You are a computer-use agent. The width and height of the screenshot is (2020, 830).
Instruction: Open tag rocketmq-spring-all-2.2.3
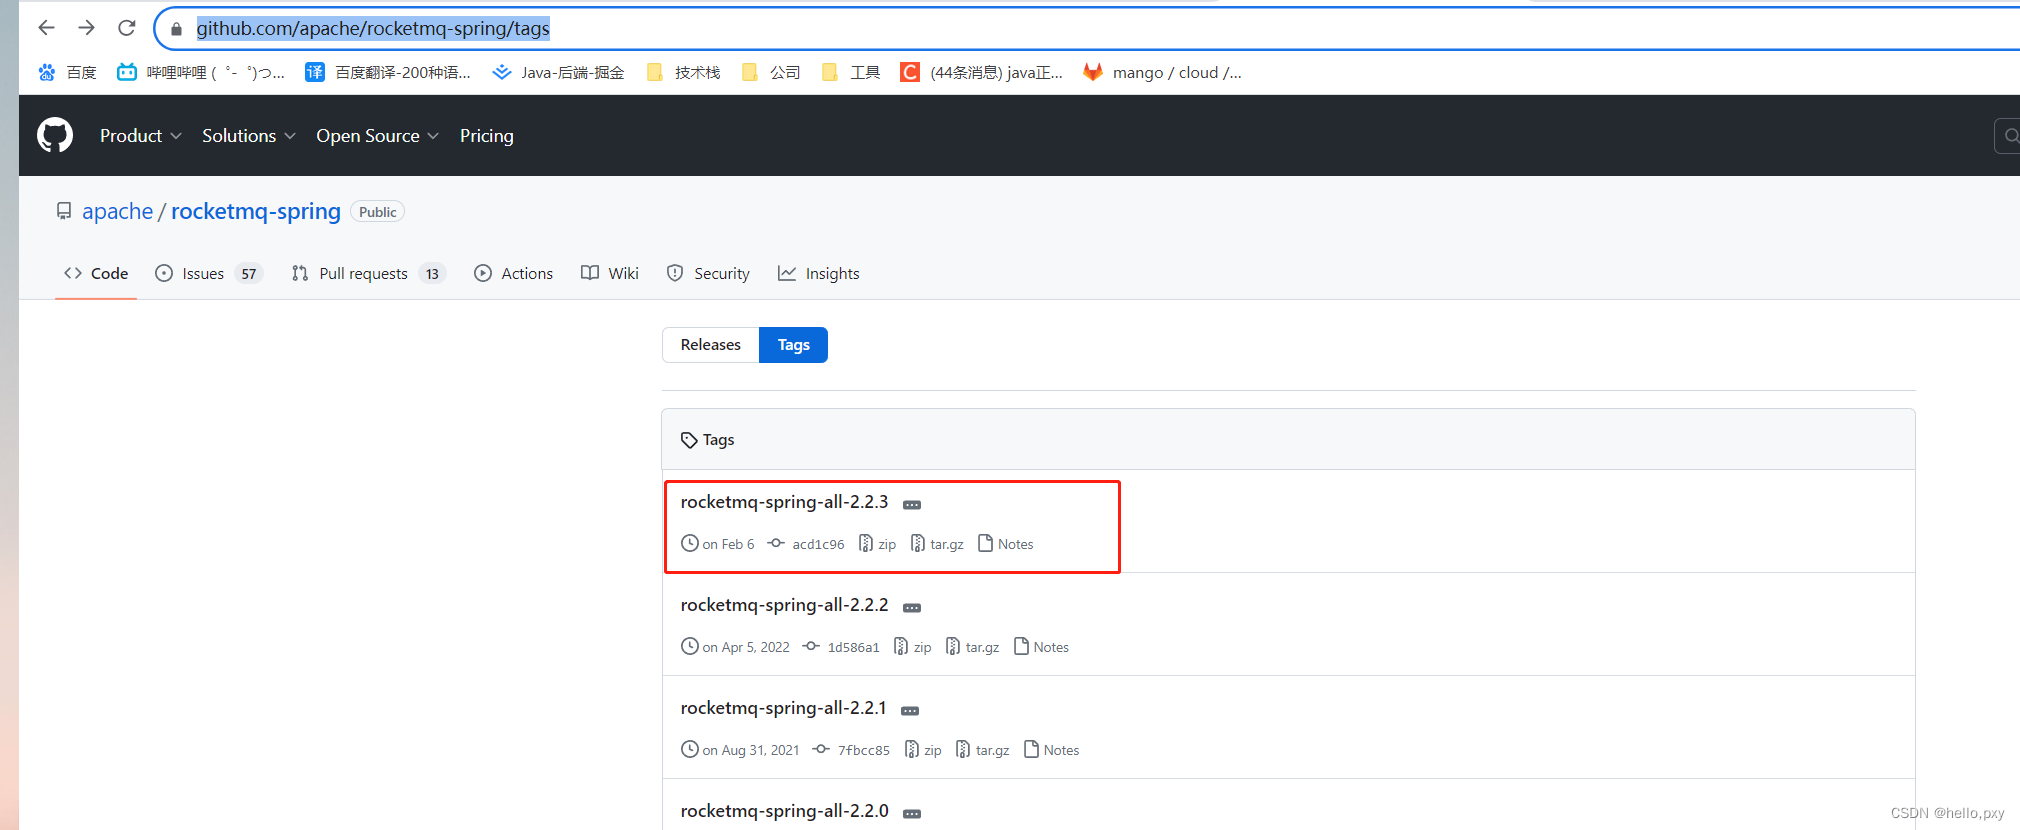click(784, 502)
